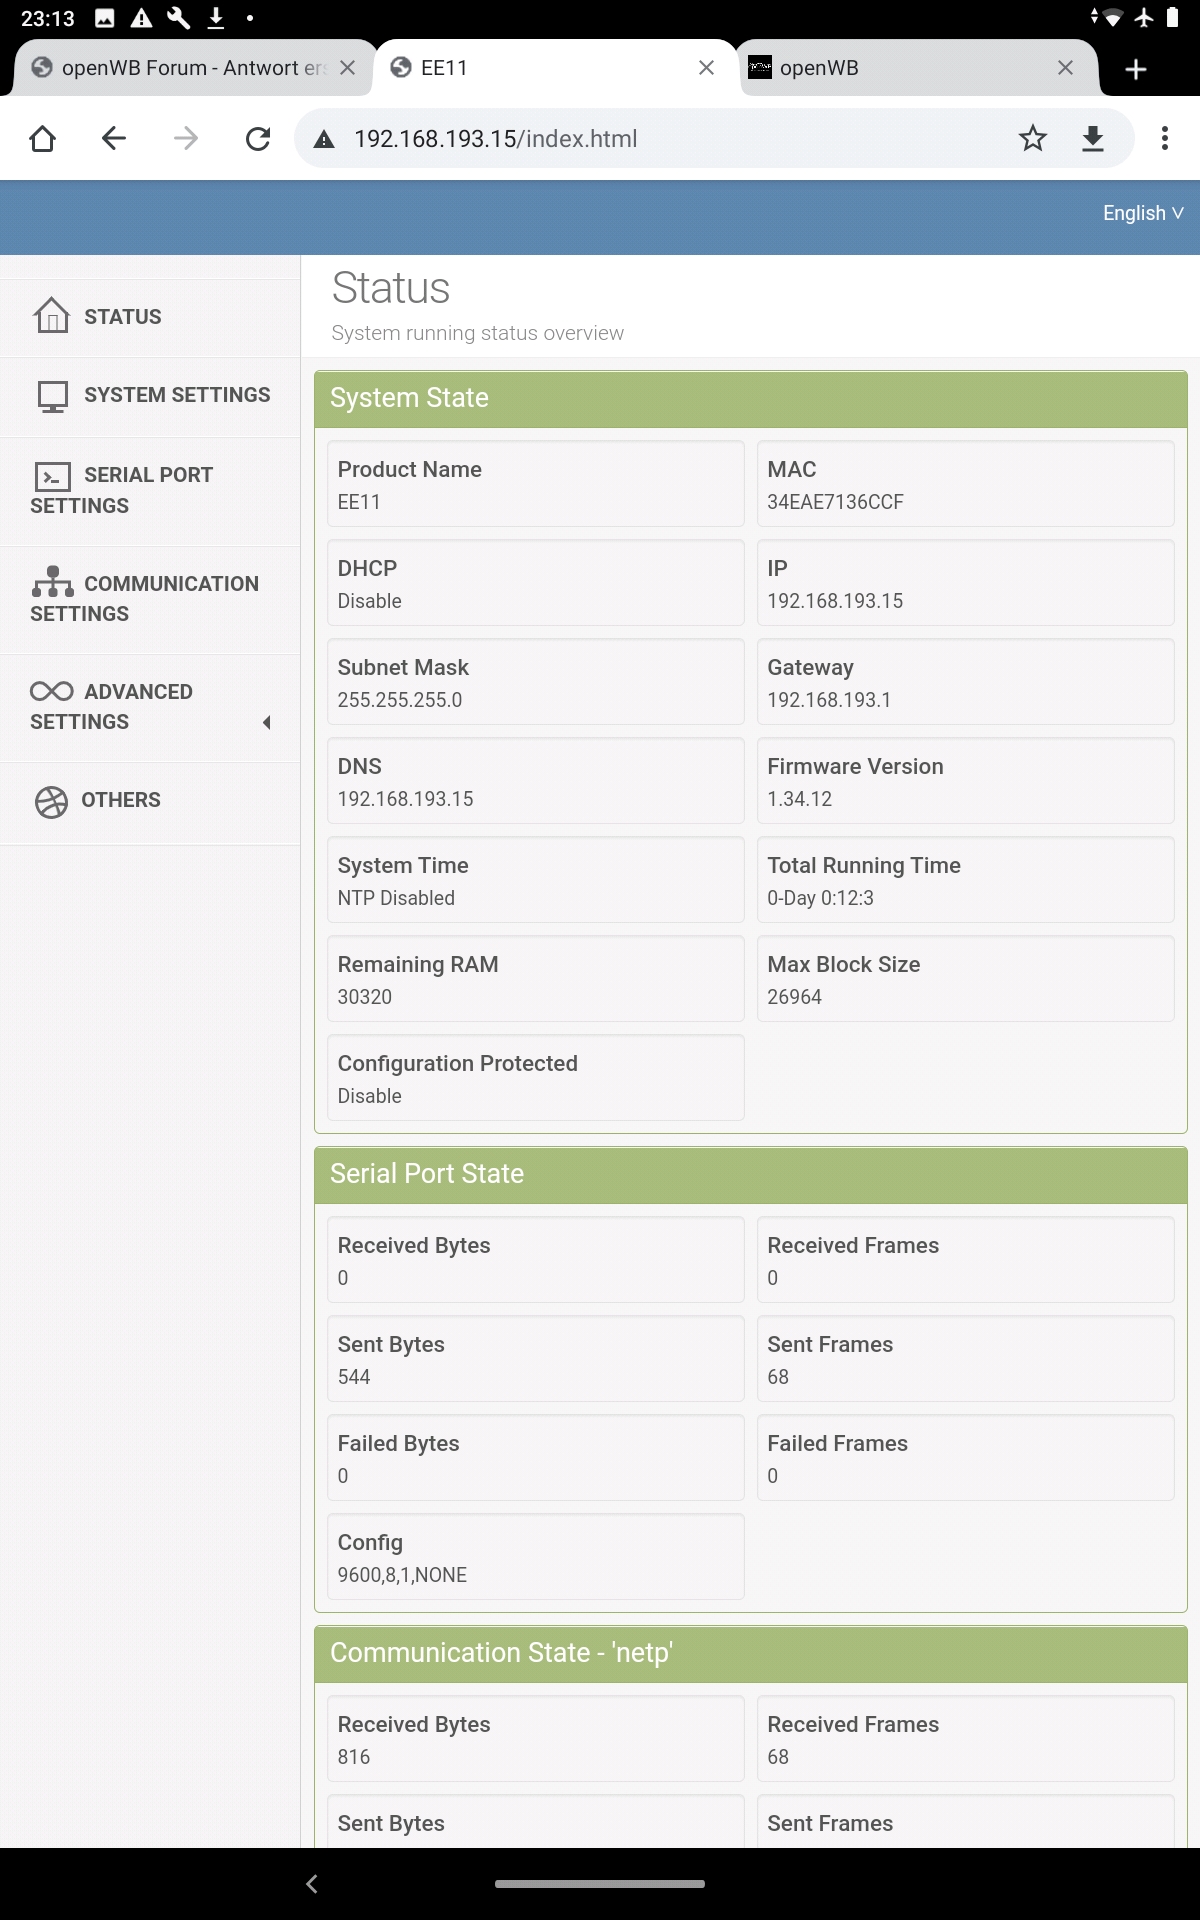Open the Status sidebar page
Screen dimensions: 1200x1920
(122, 317)
